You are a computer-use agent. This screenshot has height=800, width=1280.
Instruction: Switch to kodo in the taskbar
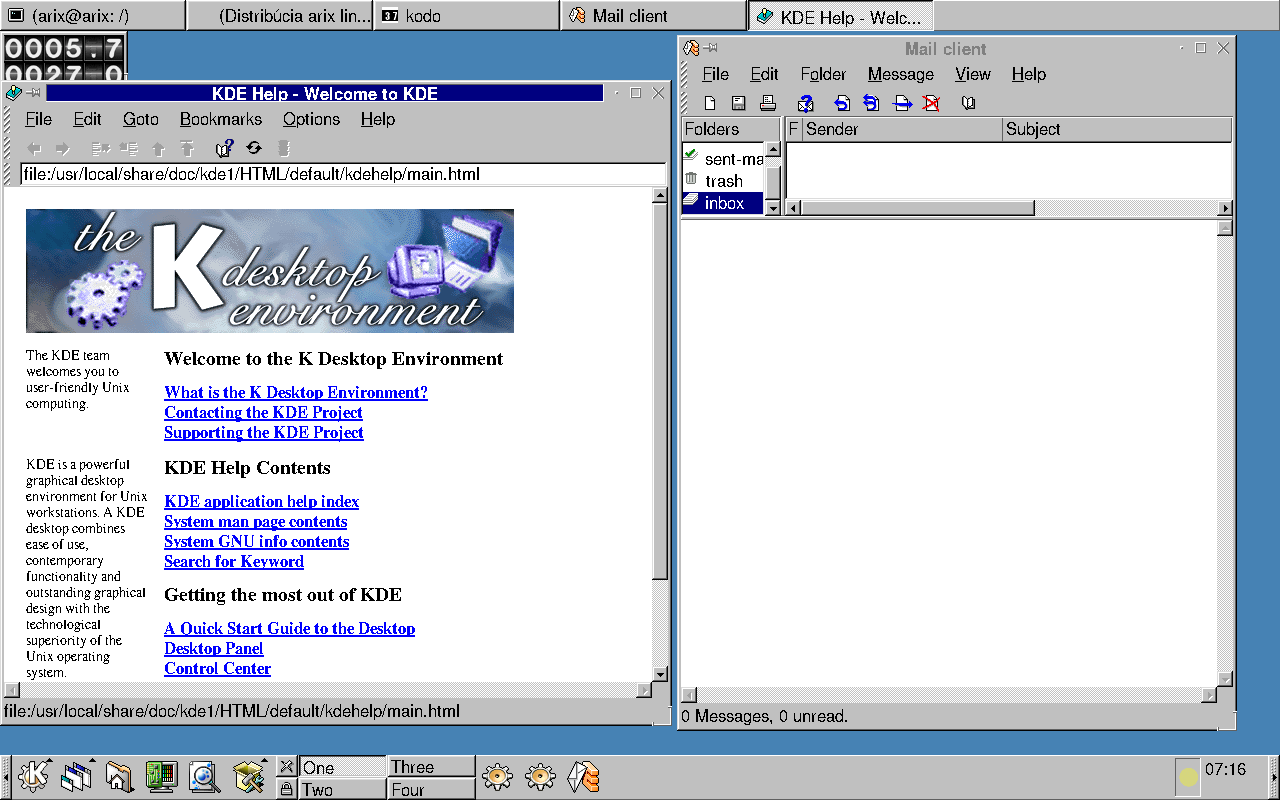pos(466,16)
